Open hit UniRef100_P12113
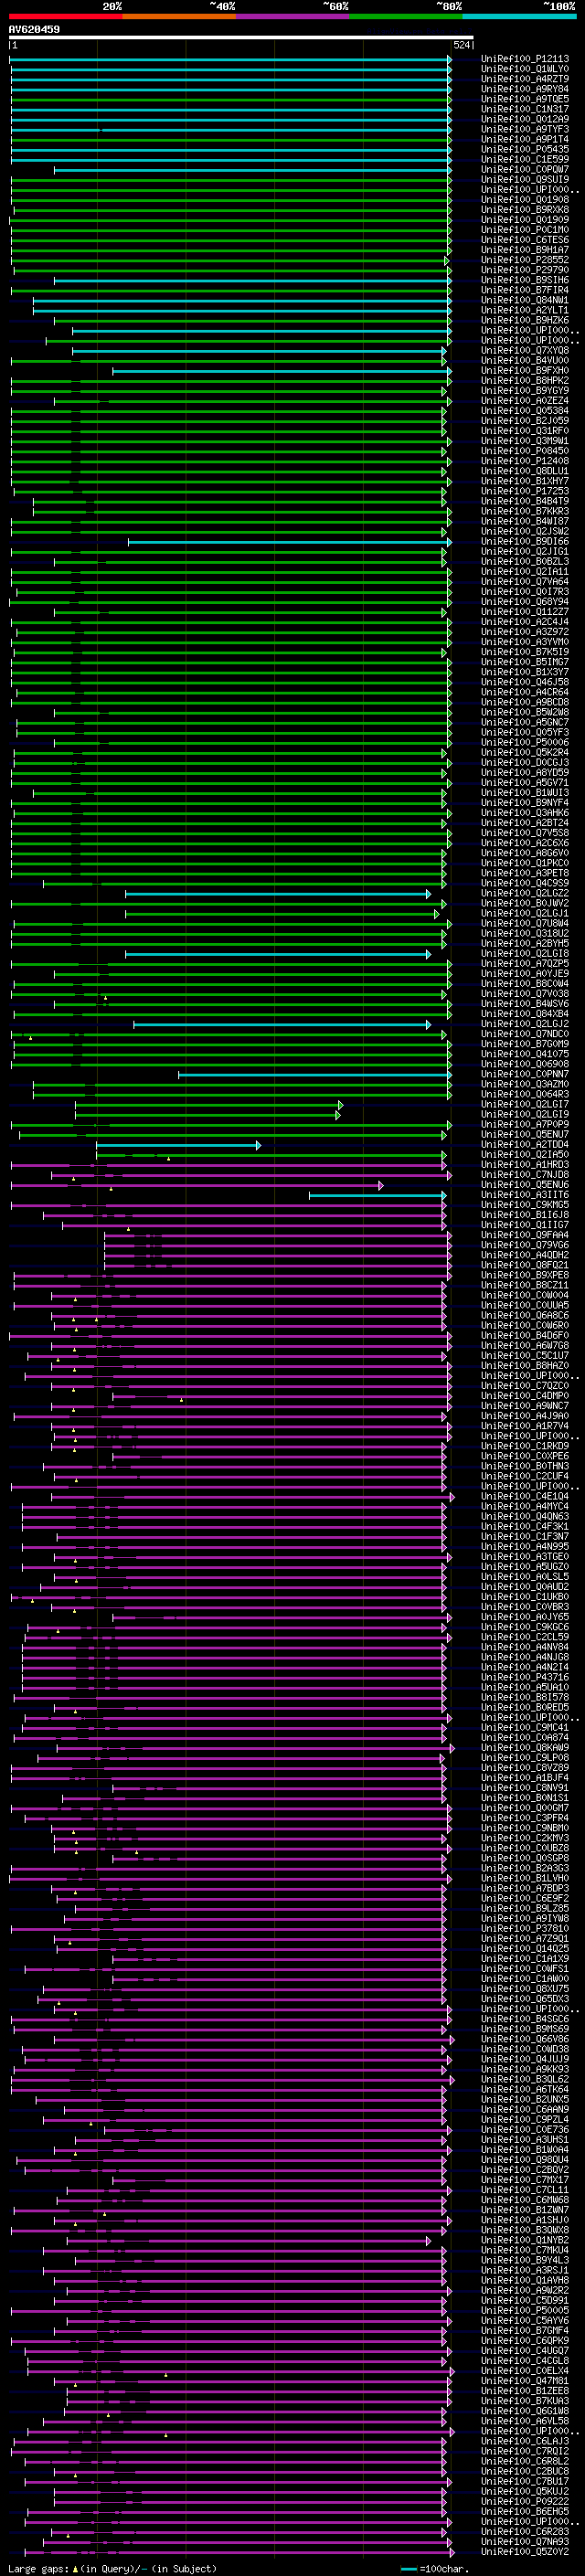585x2576 pixels. coord(525,59)
